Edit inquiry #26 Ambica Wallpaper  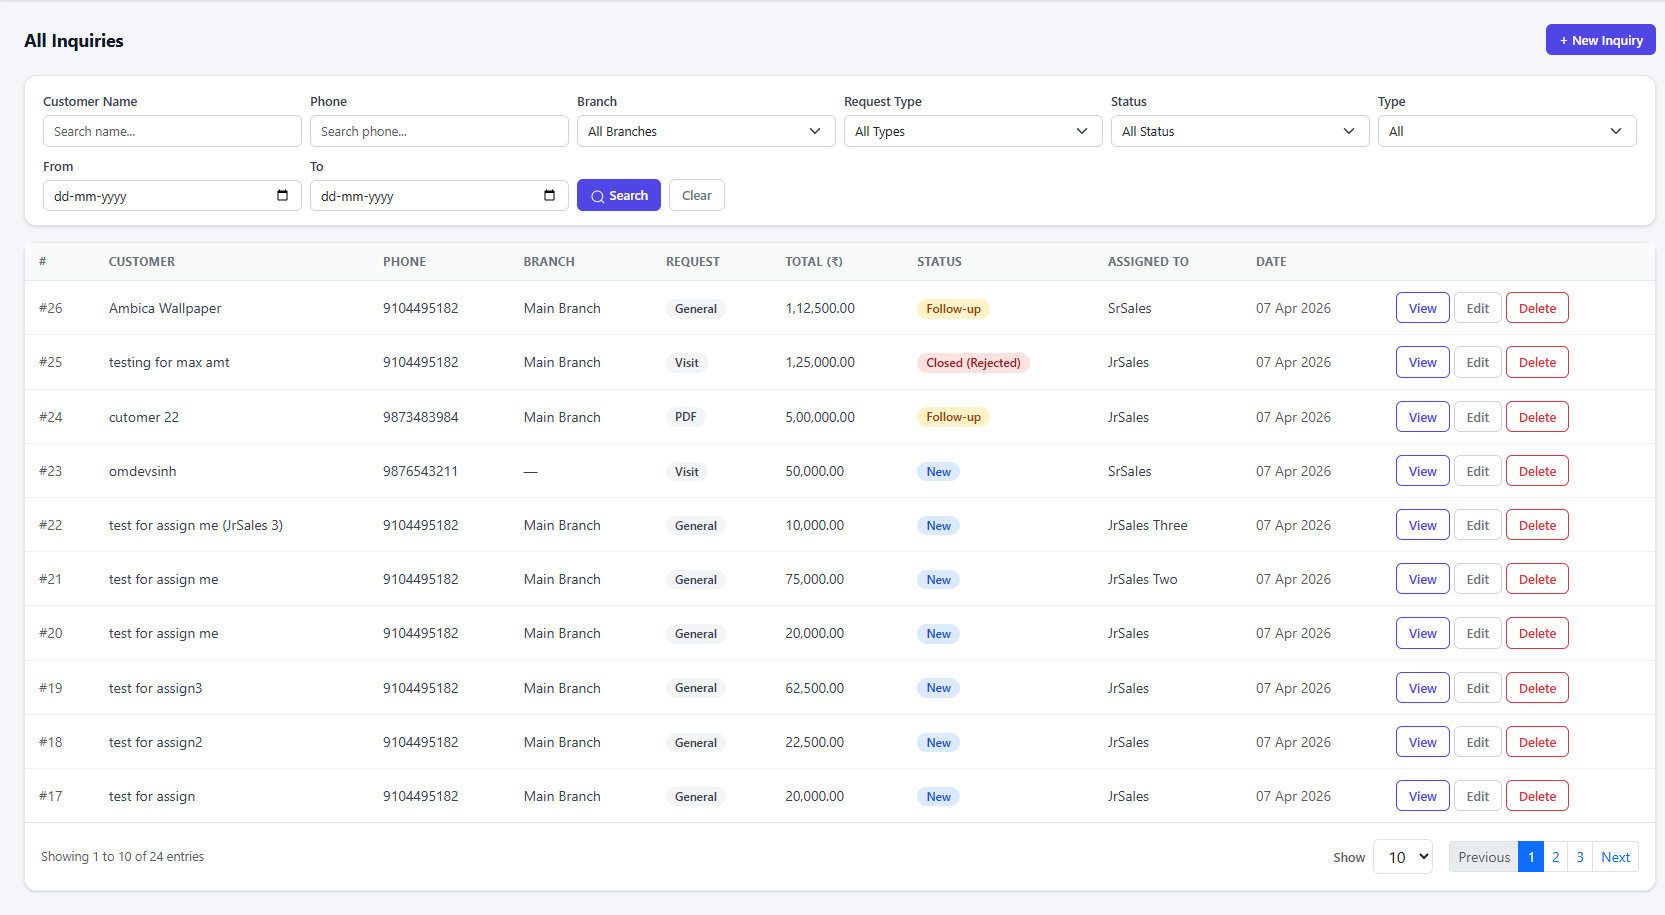point(1477,308)
